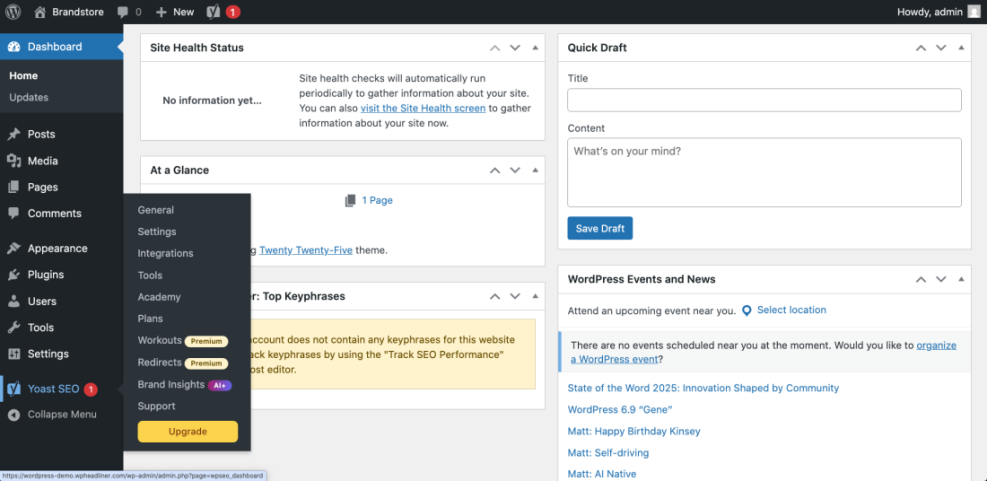
Task: Click the New plus icon
Action: [161, 12]
